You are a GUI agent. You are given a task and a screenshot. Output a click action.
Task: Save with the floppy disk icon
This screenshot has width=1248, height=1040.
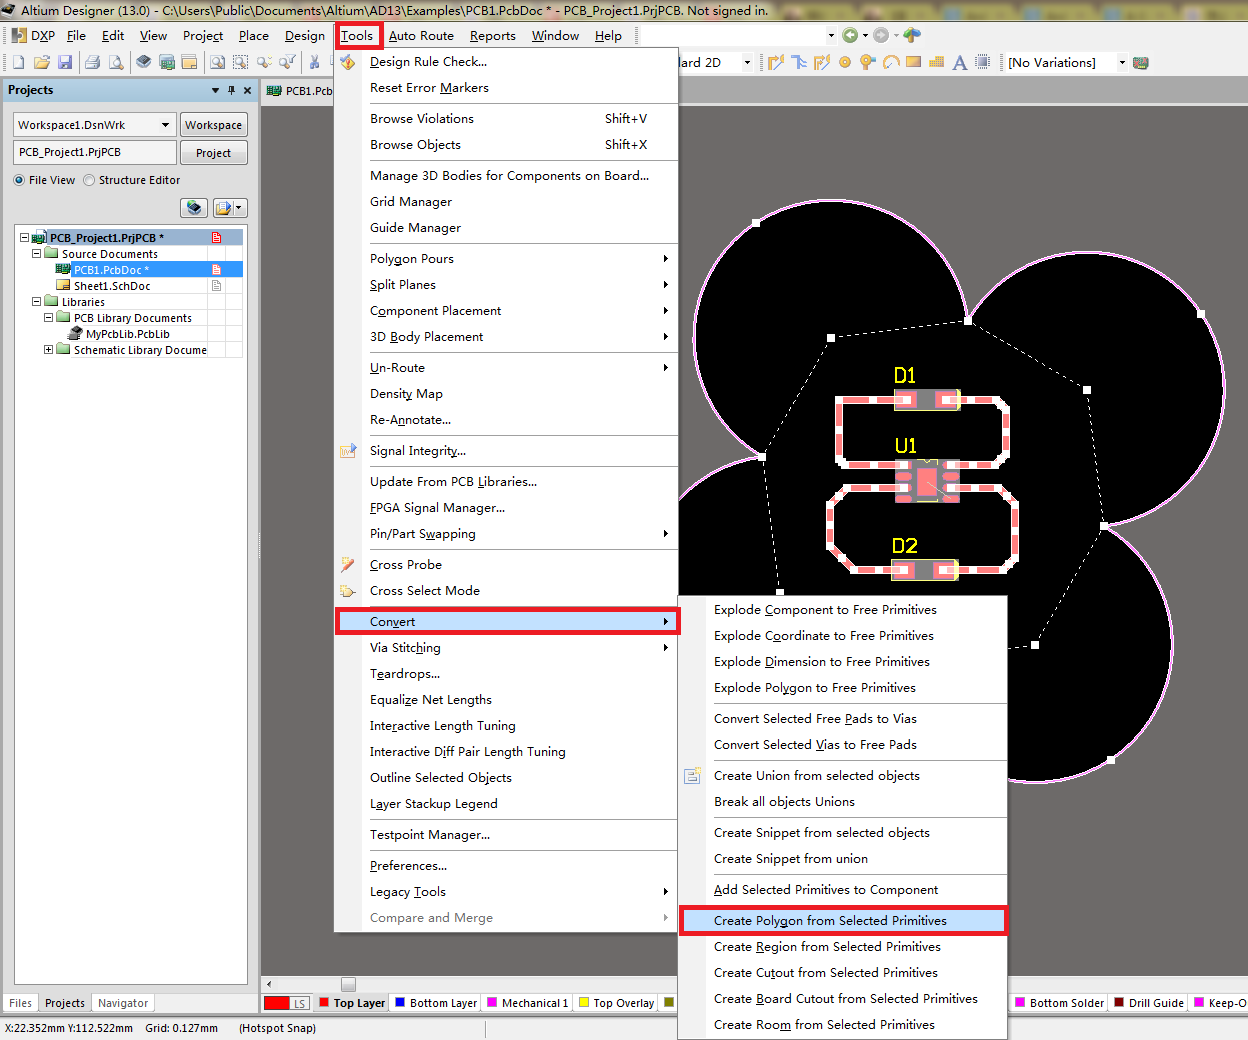tap(65, 62)
